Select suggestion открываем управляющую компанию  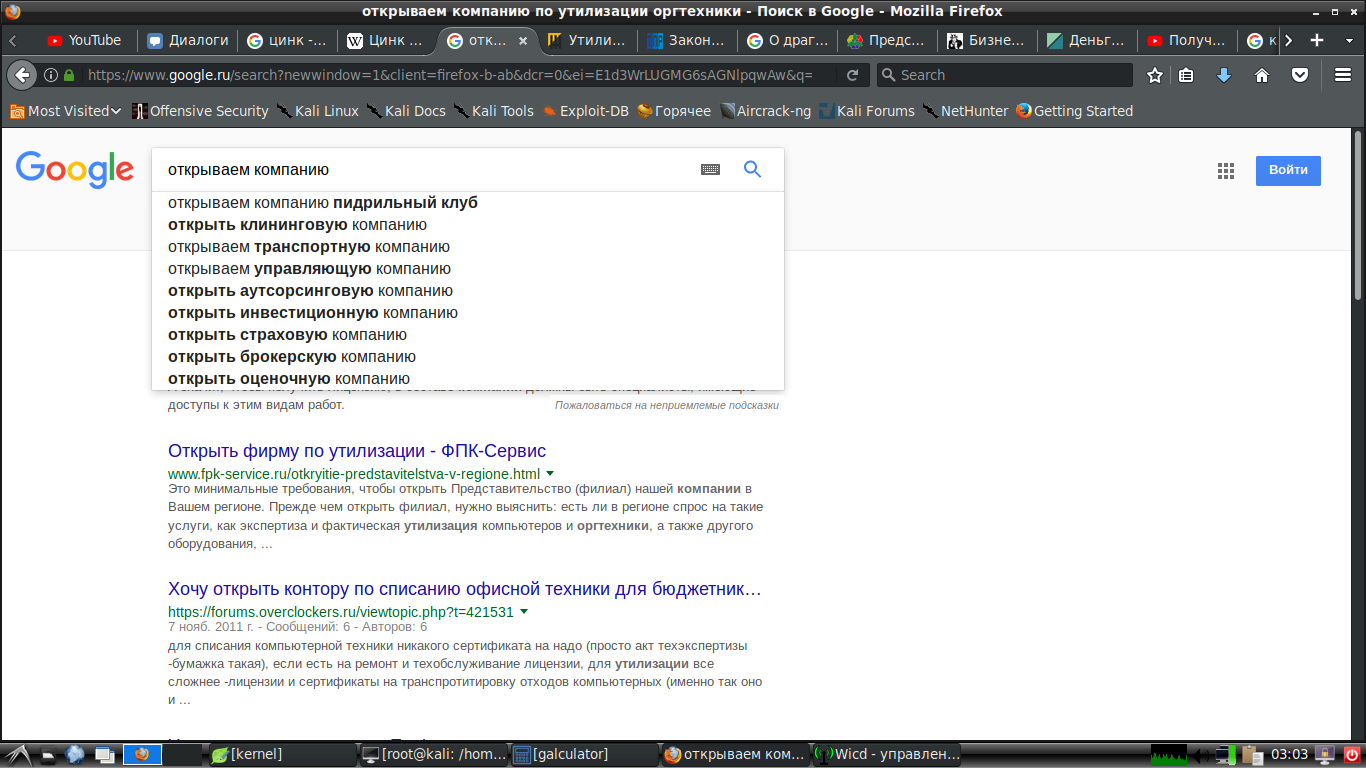coord(468,269)
